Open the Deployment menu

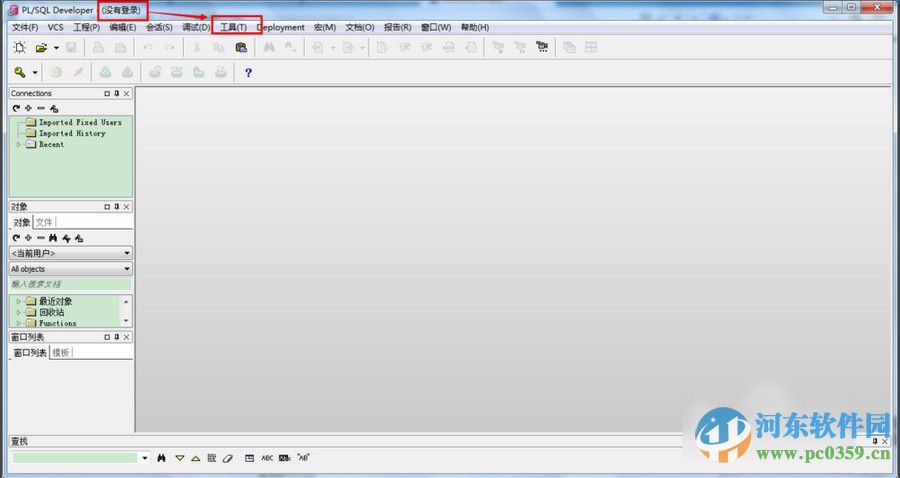tap(281, 28)
